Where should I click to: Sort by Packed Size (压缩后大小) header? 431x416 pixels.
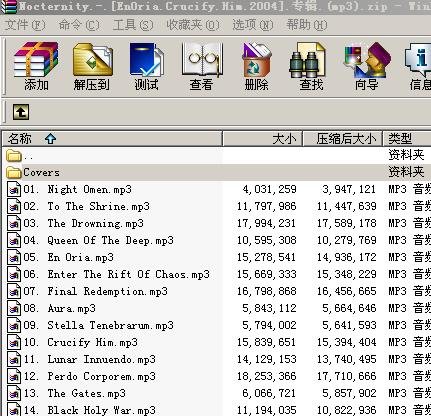point(342,139)
